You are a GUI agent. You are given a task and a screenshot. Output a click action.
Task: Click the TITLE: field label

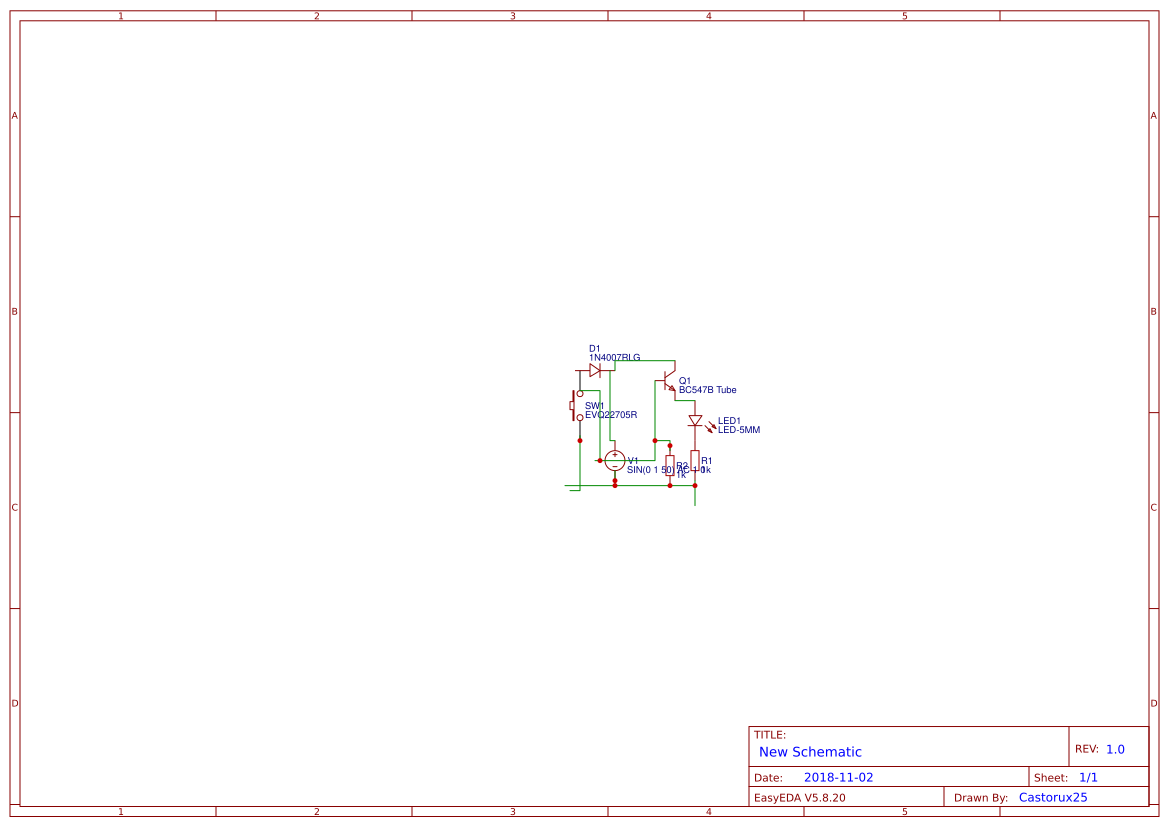coord(769,735)
